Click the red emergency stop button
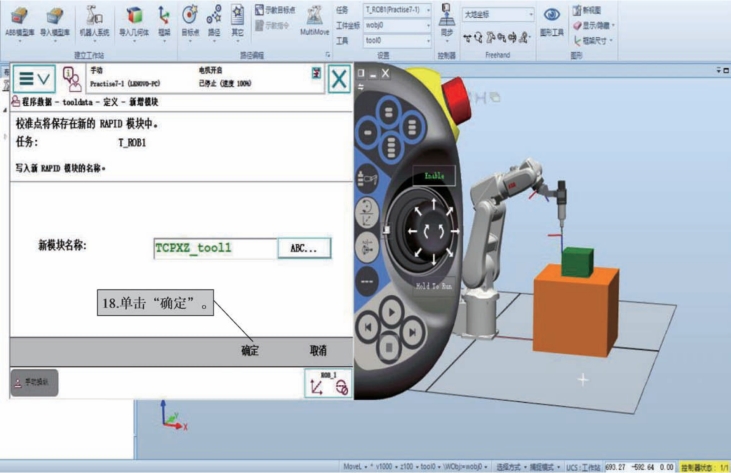The image size is (731, 473). 457,99
